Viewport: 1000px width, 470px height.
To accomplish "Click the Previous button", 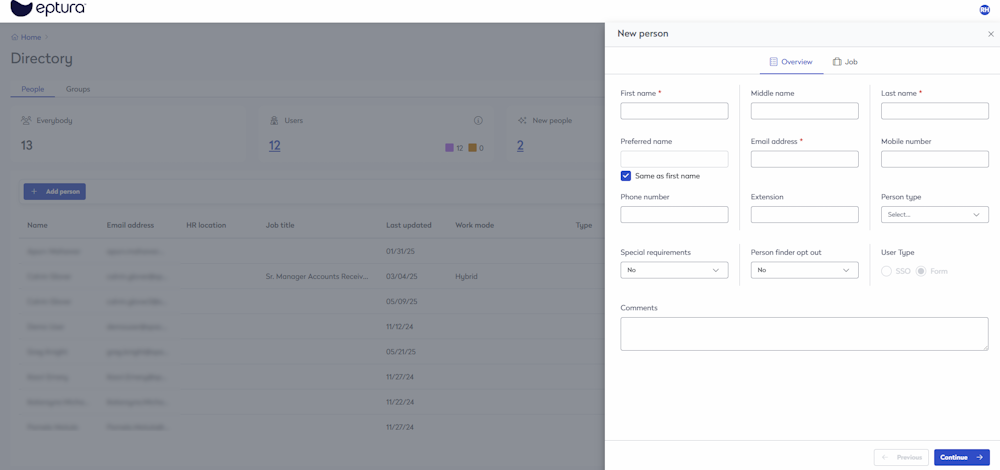I will [x=901, y=457].
